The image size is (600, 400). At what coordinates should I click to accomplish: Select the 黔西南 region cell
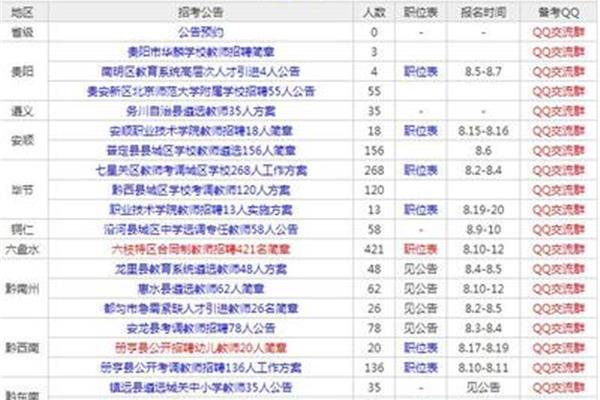(x=22, y=348)
